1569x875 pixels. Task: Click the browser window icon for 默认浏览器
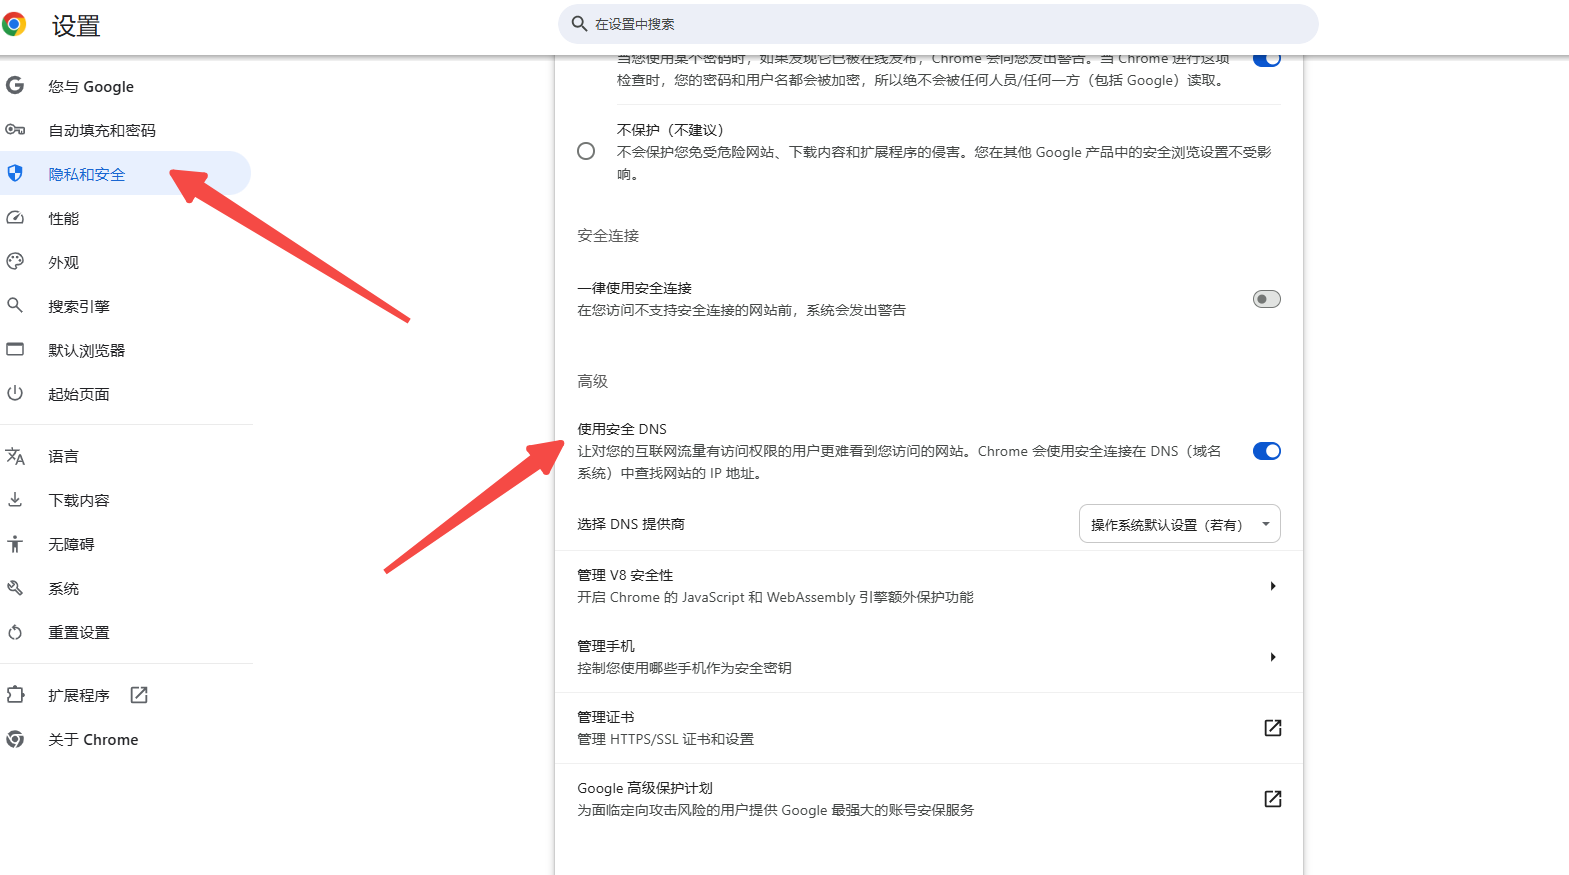pos(15,349)
